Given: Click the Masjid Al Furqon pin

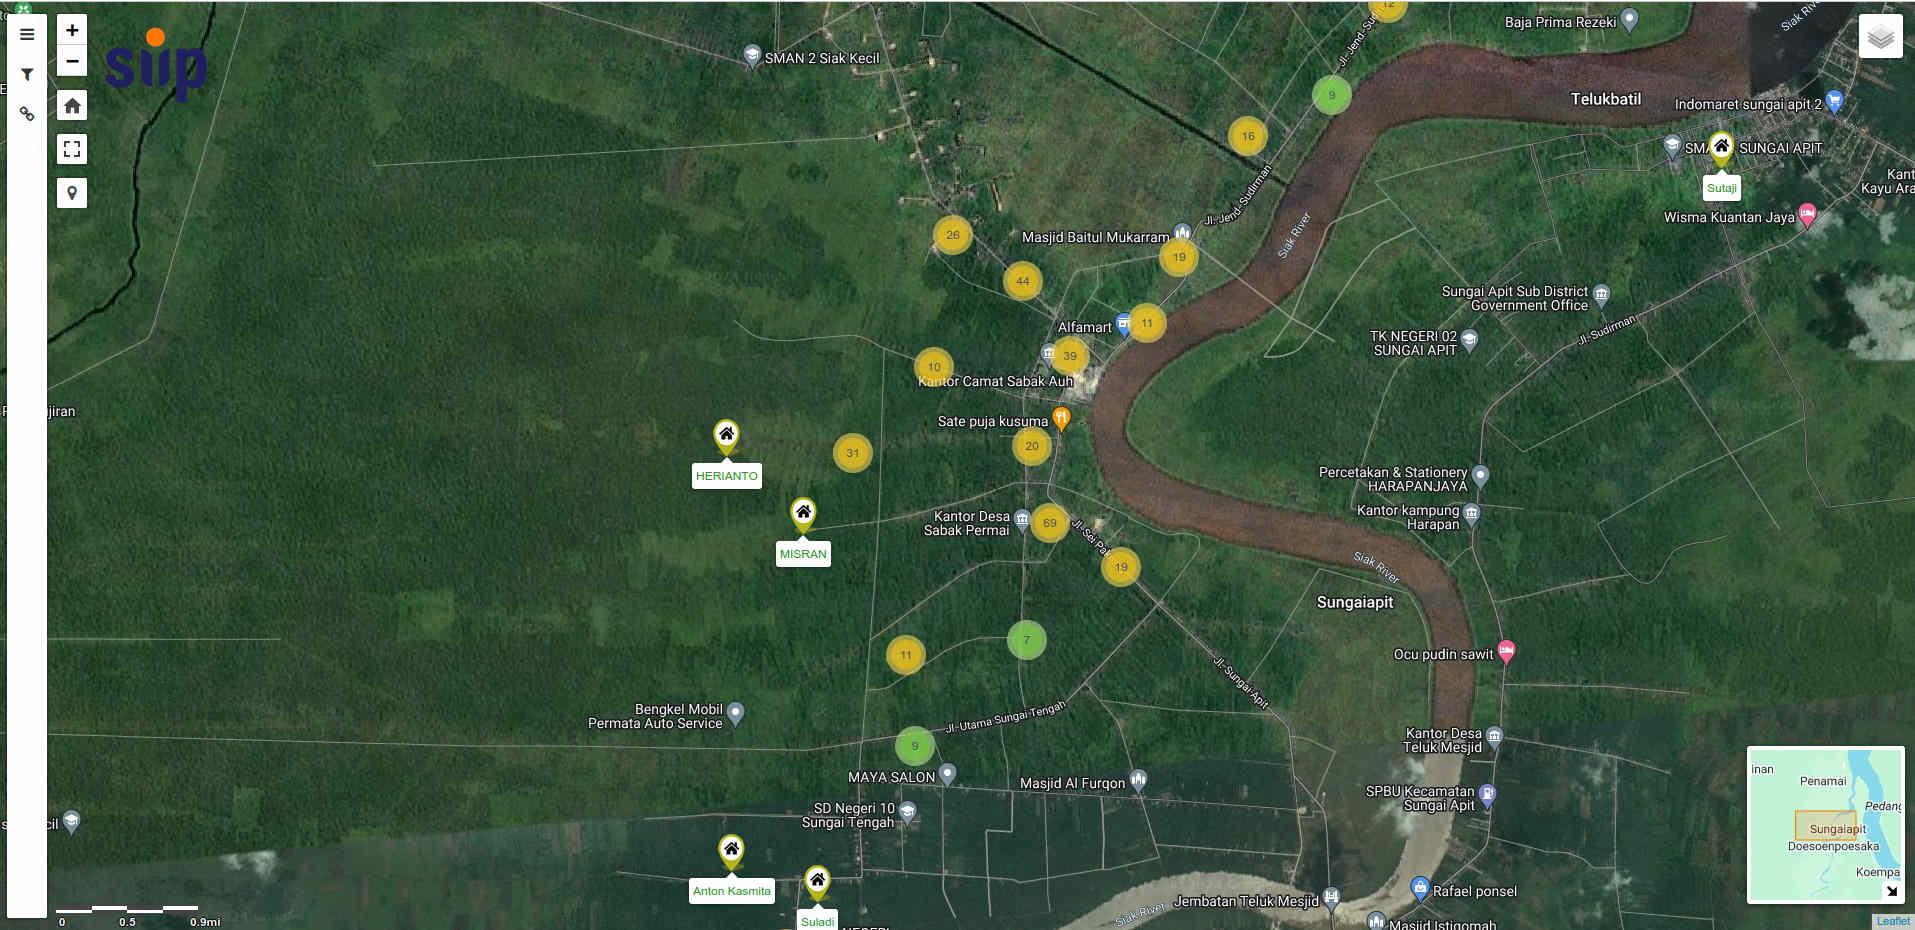Looking at the screenshot, I should coord(1138,780).
